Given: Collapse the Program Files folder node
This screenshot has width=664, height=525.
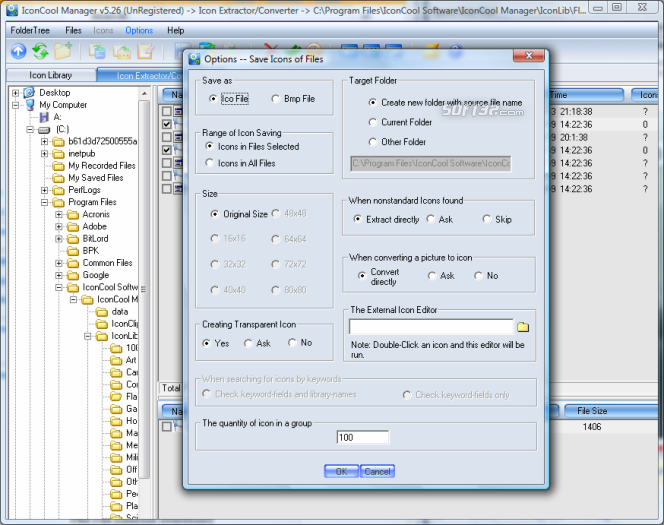Looking at the screenshot, I should point(44,202).
